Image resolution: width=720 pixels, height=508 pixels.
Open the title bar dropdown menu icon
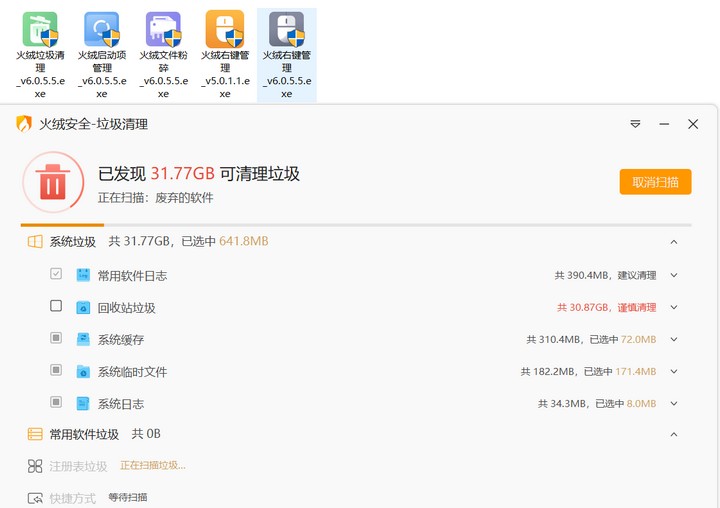(x=635, y=124)
